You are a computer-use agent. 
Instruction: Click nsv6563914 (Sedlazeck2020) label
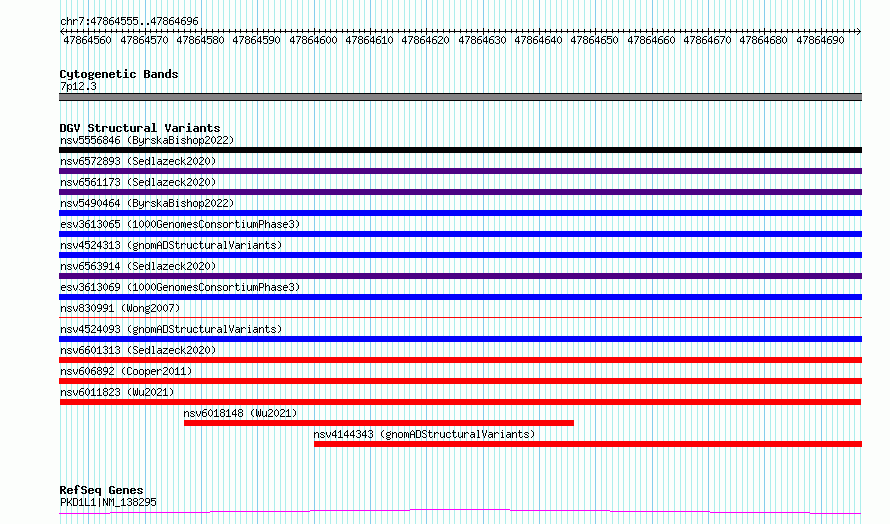pos(138,266)
